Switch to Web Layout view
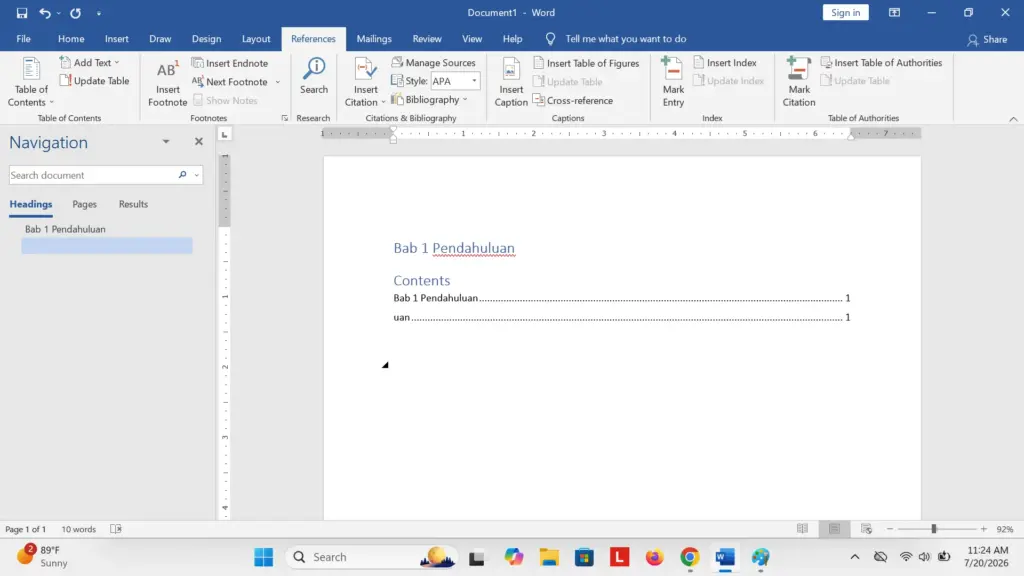 tap(867, 529)
